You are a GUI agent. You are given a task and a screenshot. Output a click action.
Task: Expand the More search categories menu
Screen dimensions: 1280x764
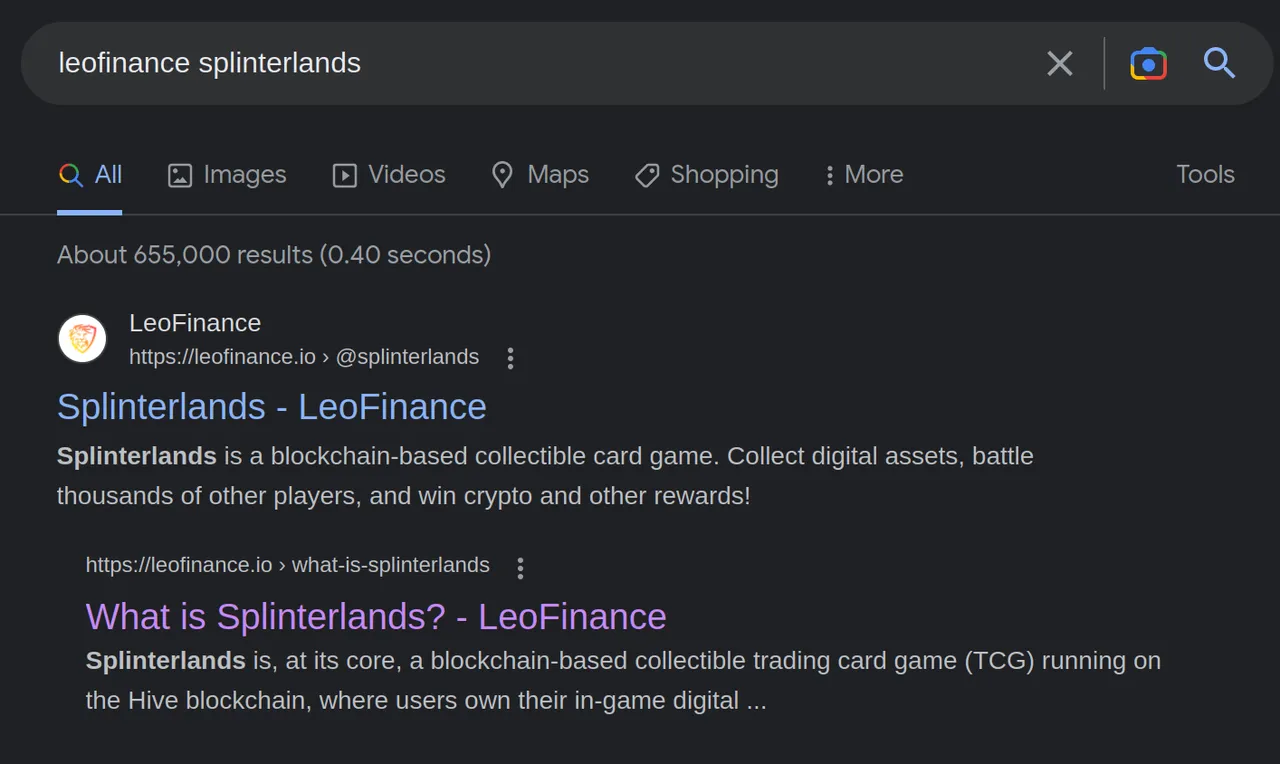[x=864, y=175]
